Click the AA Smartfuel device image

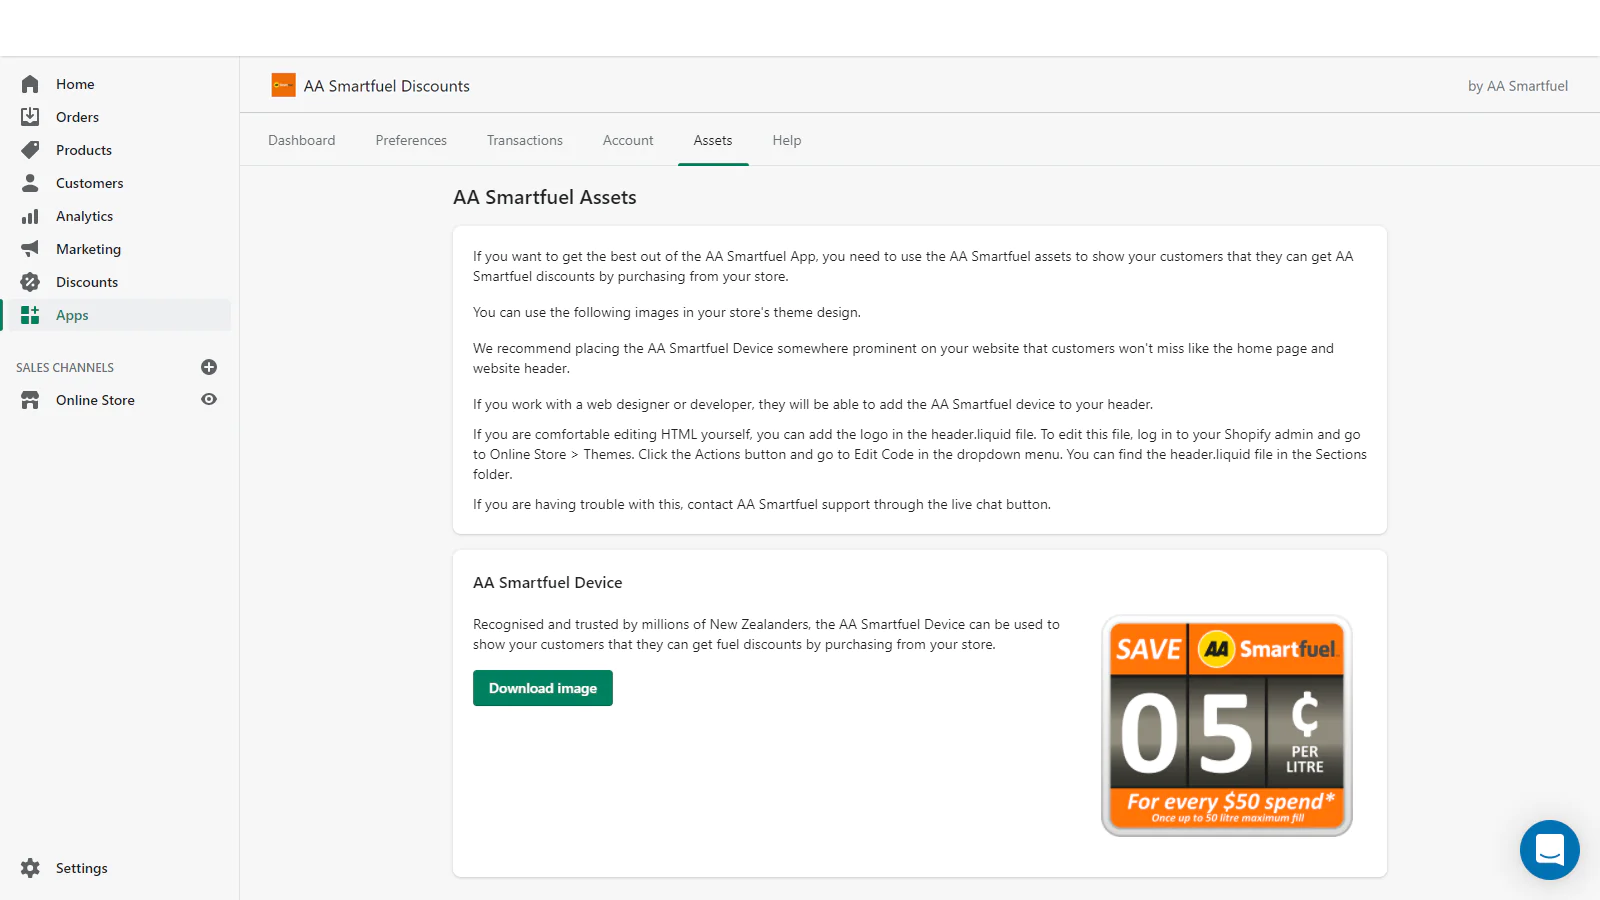click(x=1226, y=725)
